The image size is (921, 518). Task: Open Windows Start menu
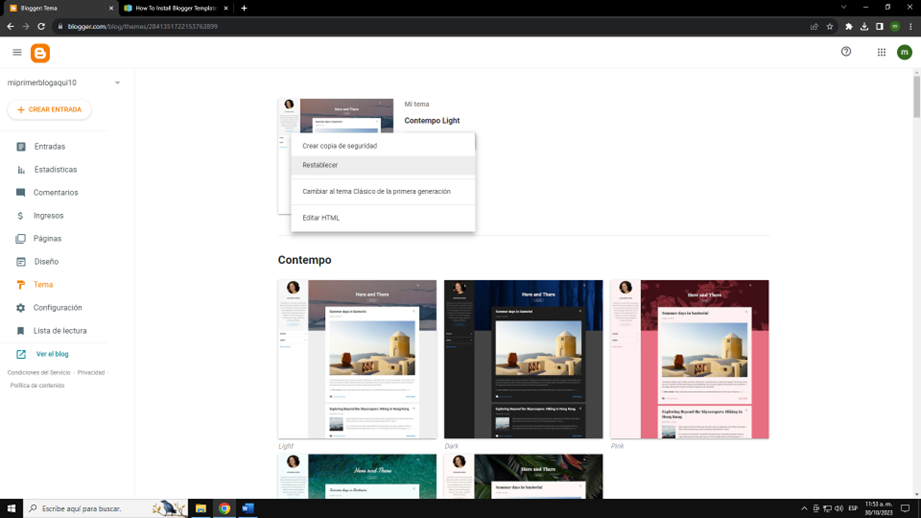(x=11, y=509)
